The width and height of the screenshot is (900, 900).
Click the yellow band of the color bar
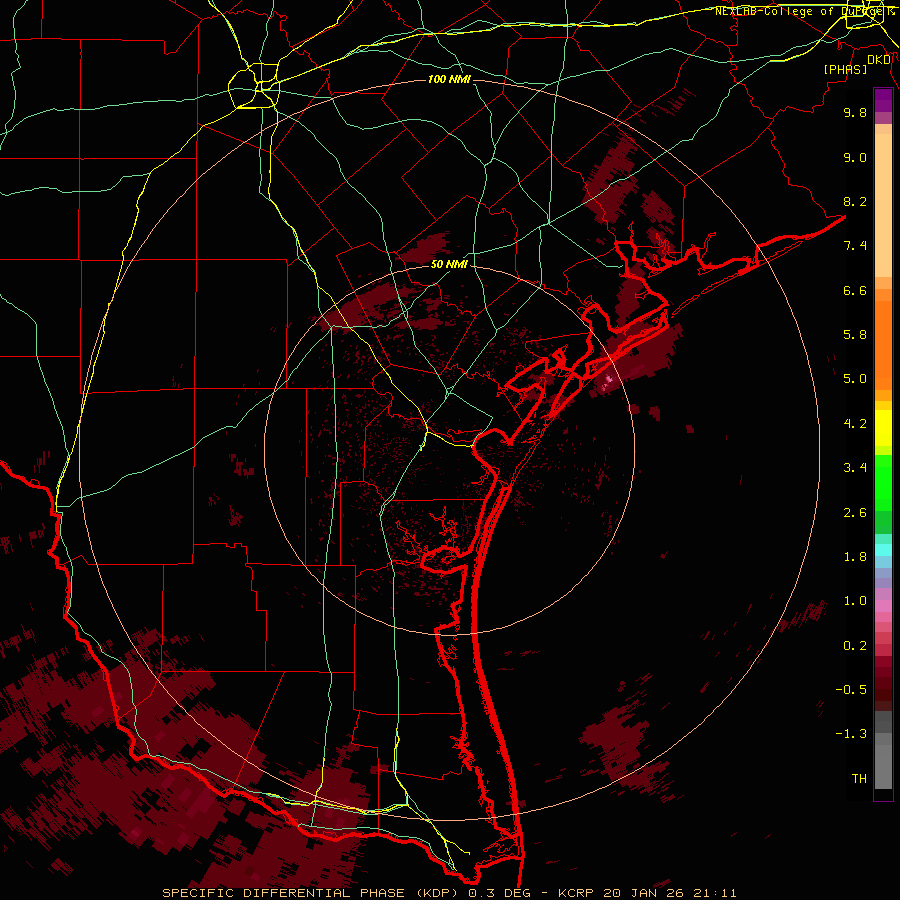pos(883,428)
